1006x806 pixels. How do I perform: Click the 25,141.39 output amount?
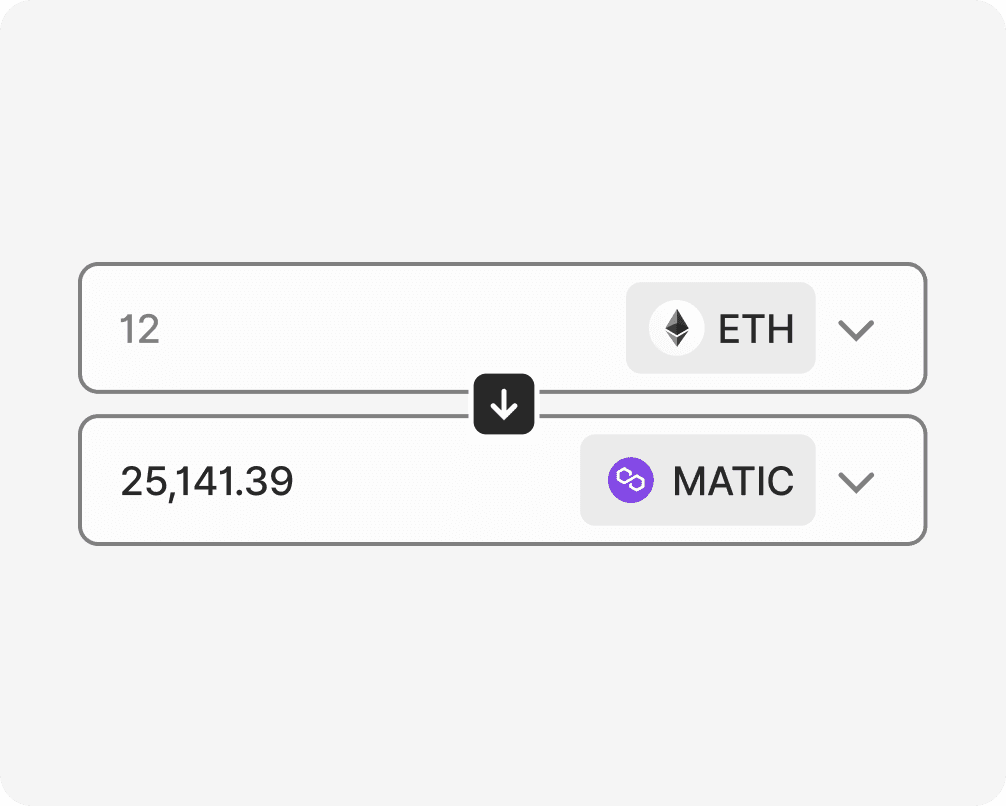pos(207,481)
